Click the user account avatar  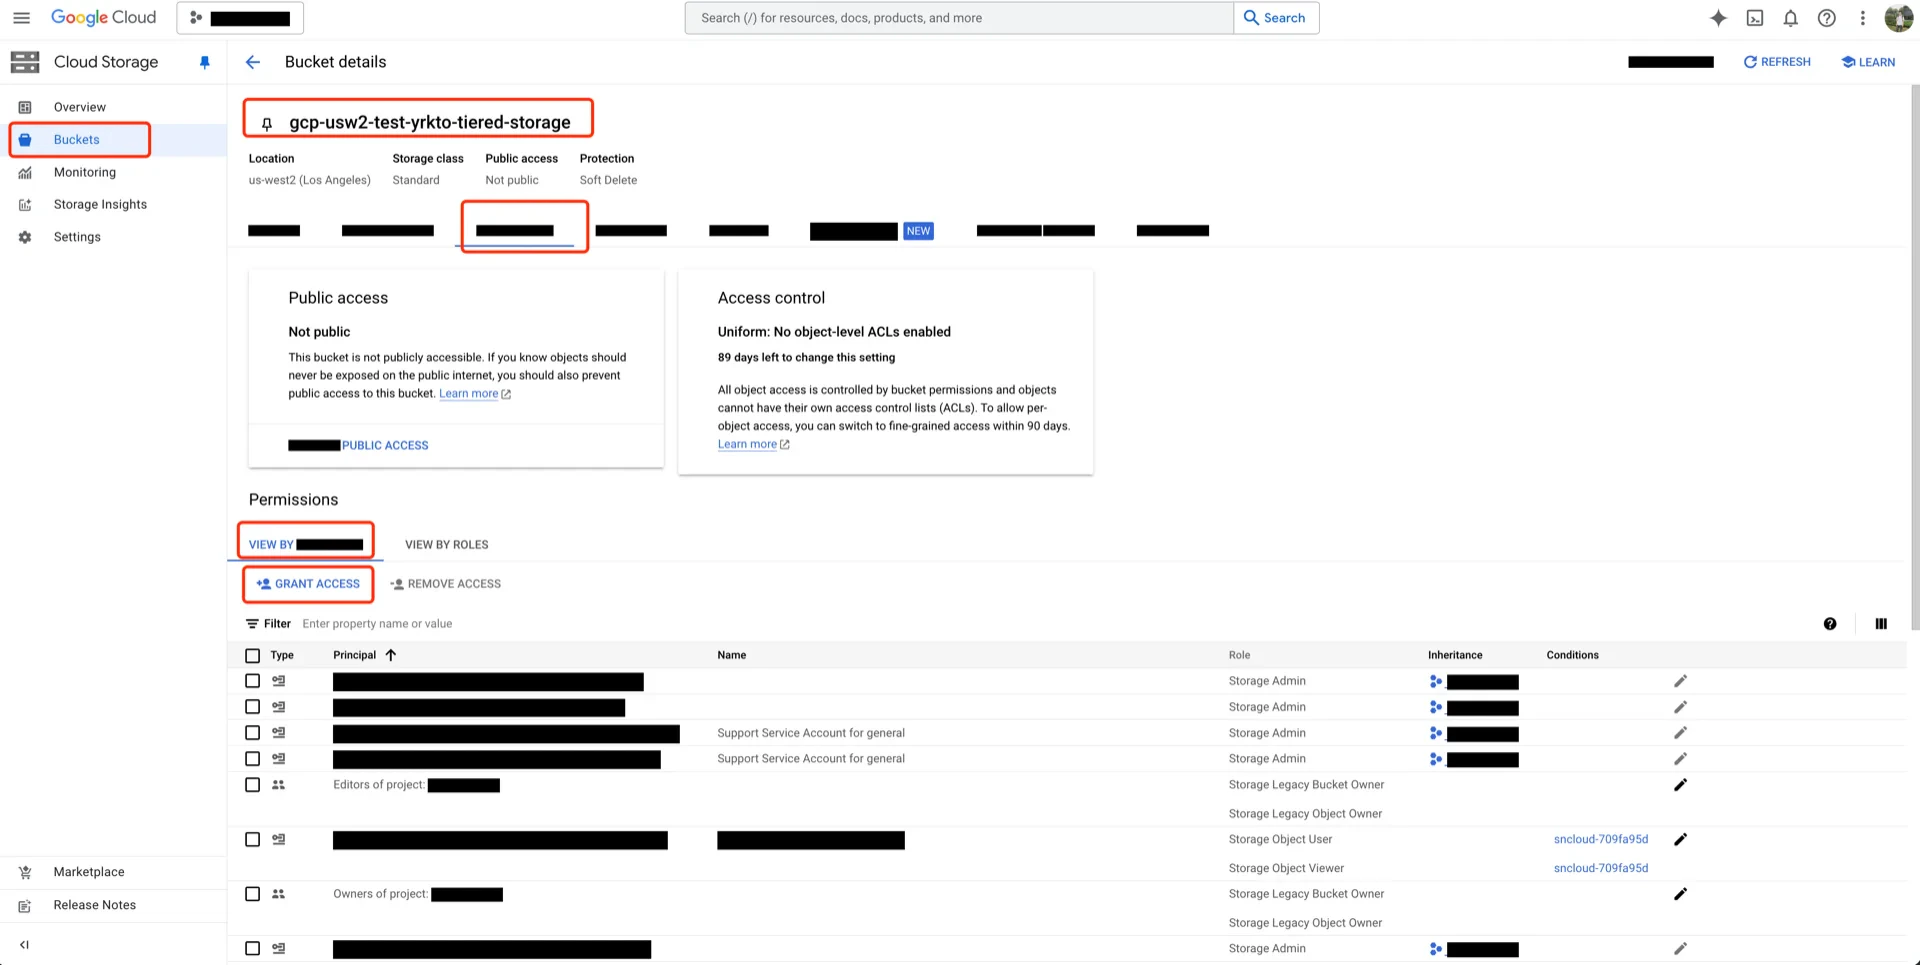(1898, 18)
